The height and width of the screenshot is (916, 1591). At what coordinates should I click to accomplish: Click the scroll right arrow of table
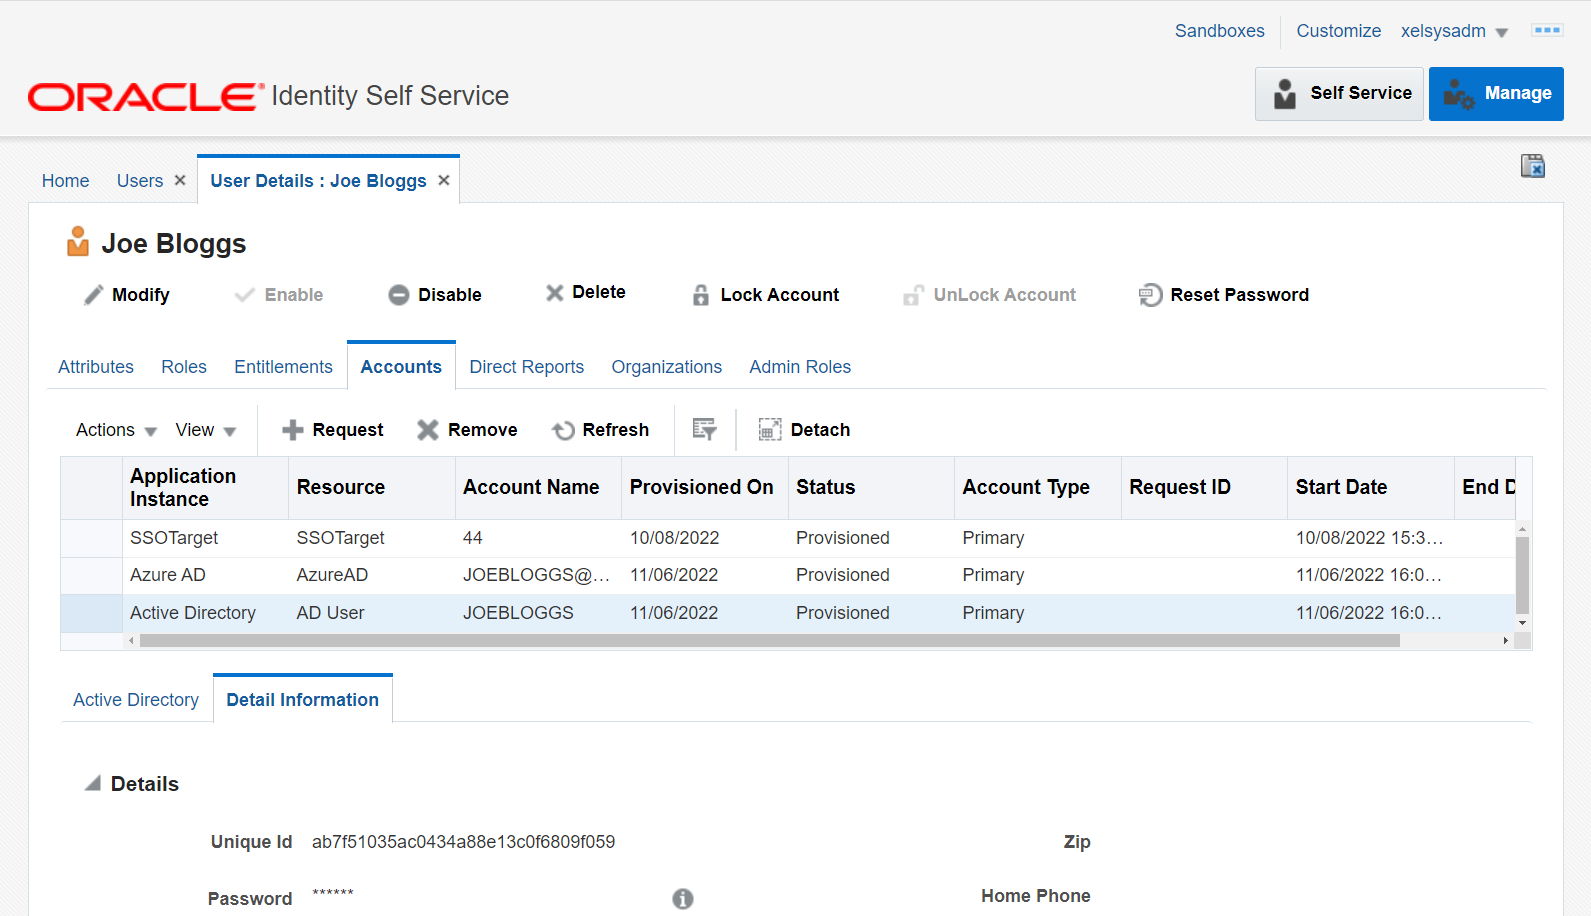click(x=1505, y=641)
